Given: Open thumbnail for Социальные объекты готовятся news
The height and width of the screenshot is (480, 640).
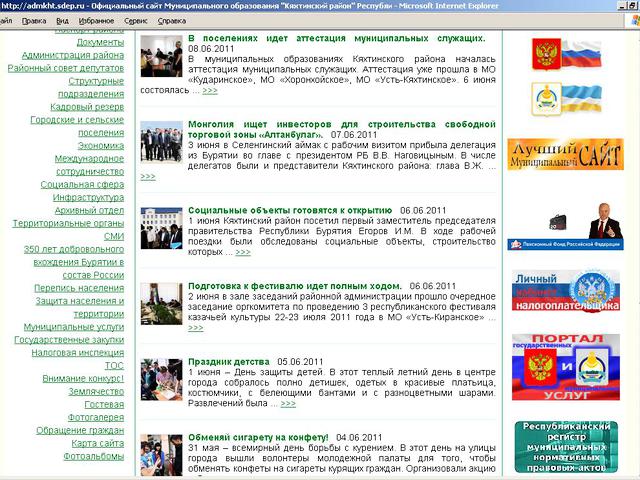Looking at the screenshot, I should [162, 228].
